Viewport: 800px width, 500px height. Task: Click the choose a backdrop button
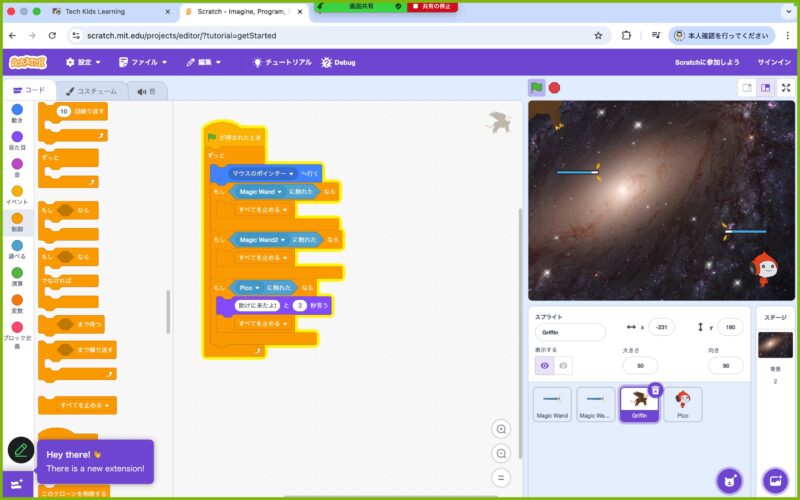click(x=775, y=480)
